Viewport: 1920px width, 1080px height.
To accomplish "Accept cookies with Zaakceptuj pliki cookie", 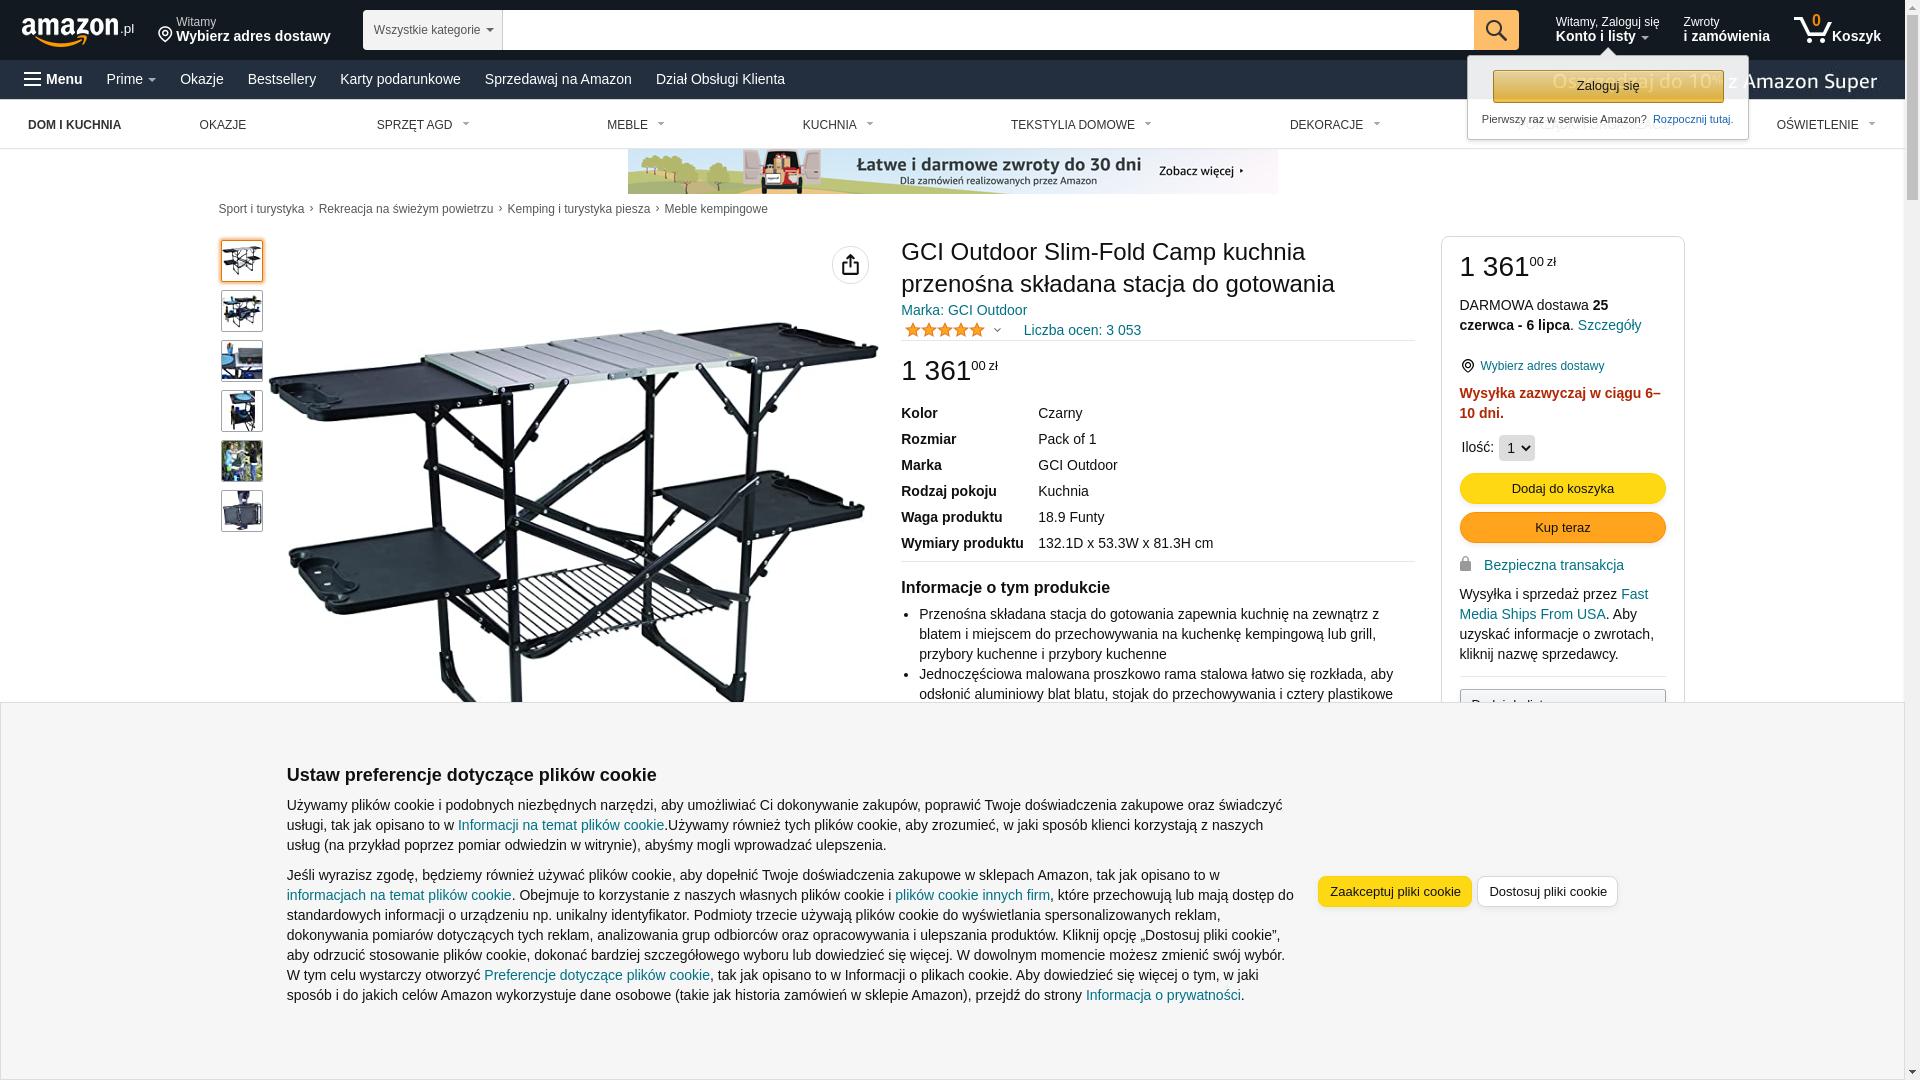I will 1394,891.
